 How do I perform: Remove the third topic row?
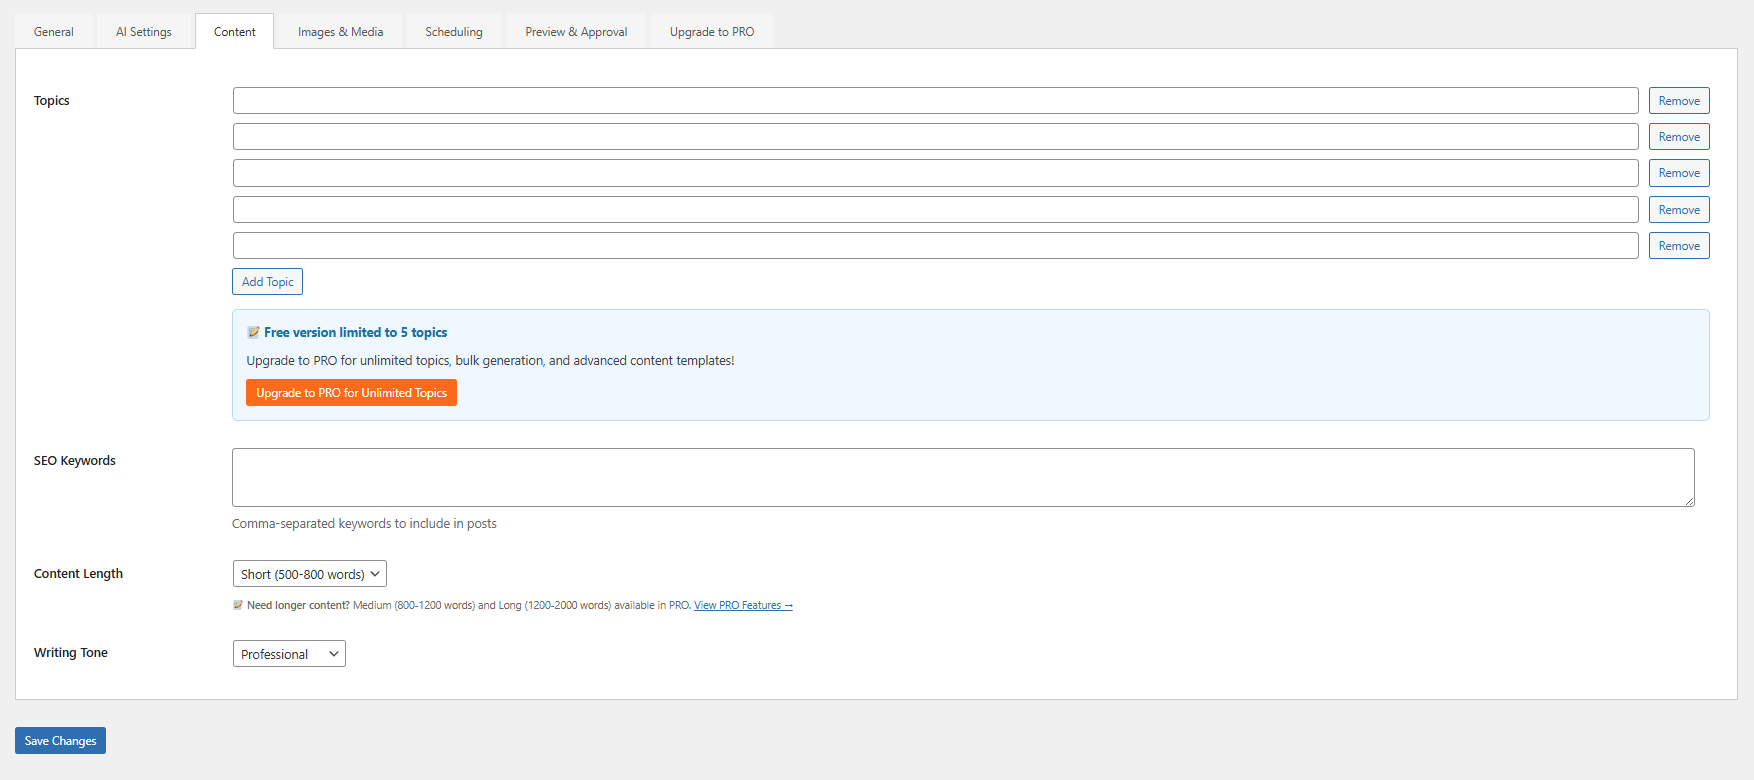[1679, 173]
